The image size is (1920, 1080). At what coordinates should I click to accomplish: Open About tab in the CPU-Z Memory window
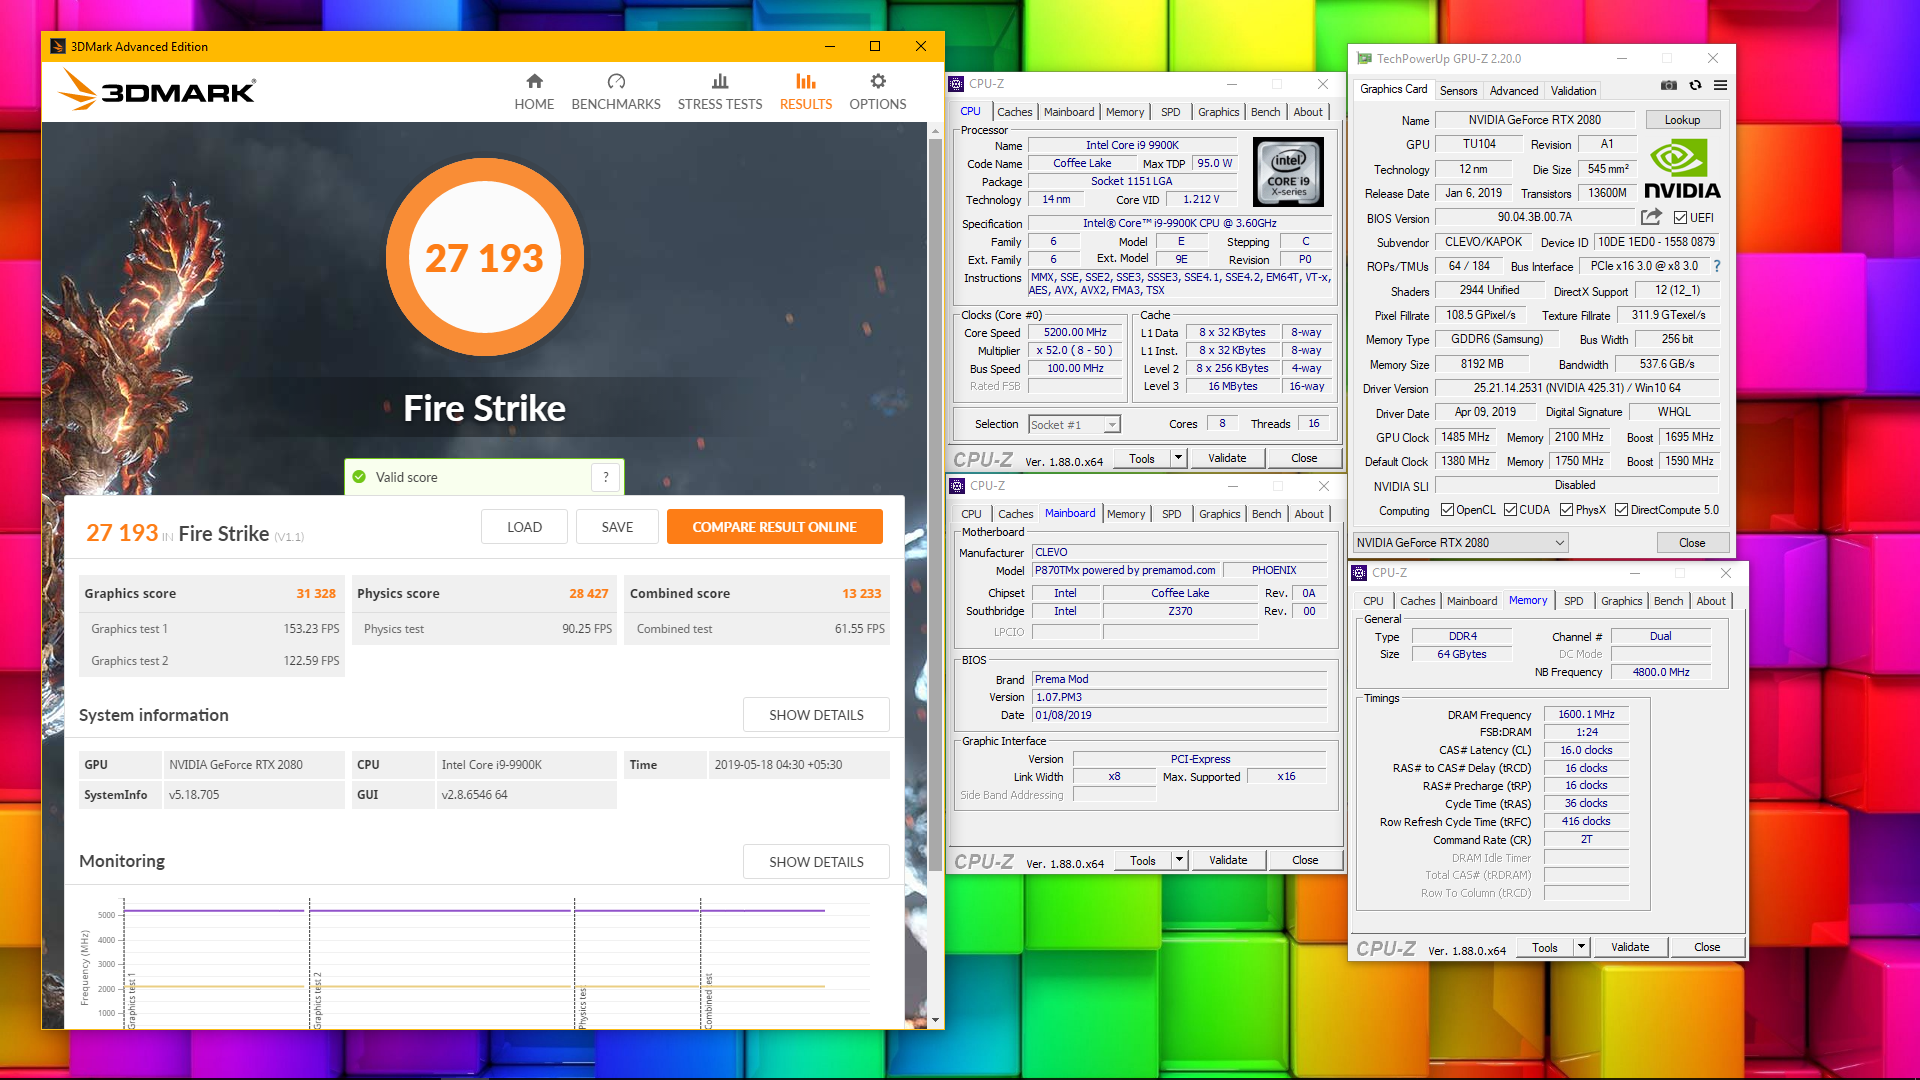(1710, 601)
